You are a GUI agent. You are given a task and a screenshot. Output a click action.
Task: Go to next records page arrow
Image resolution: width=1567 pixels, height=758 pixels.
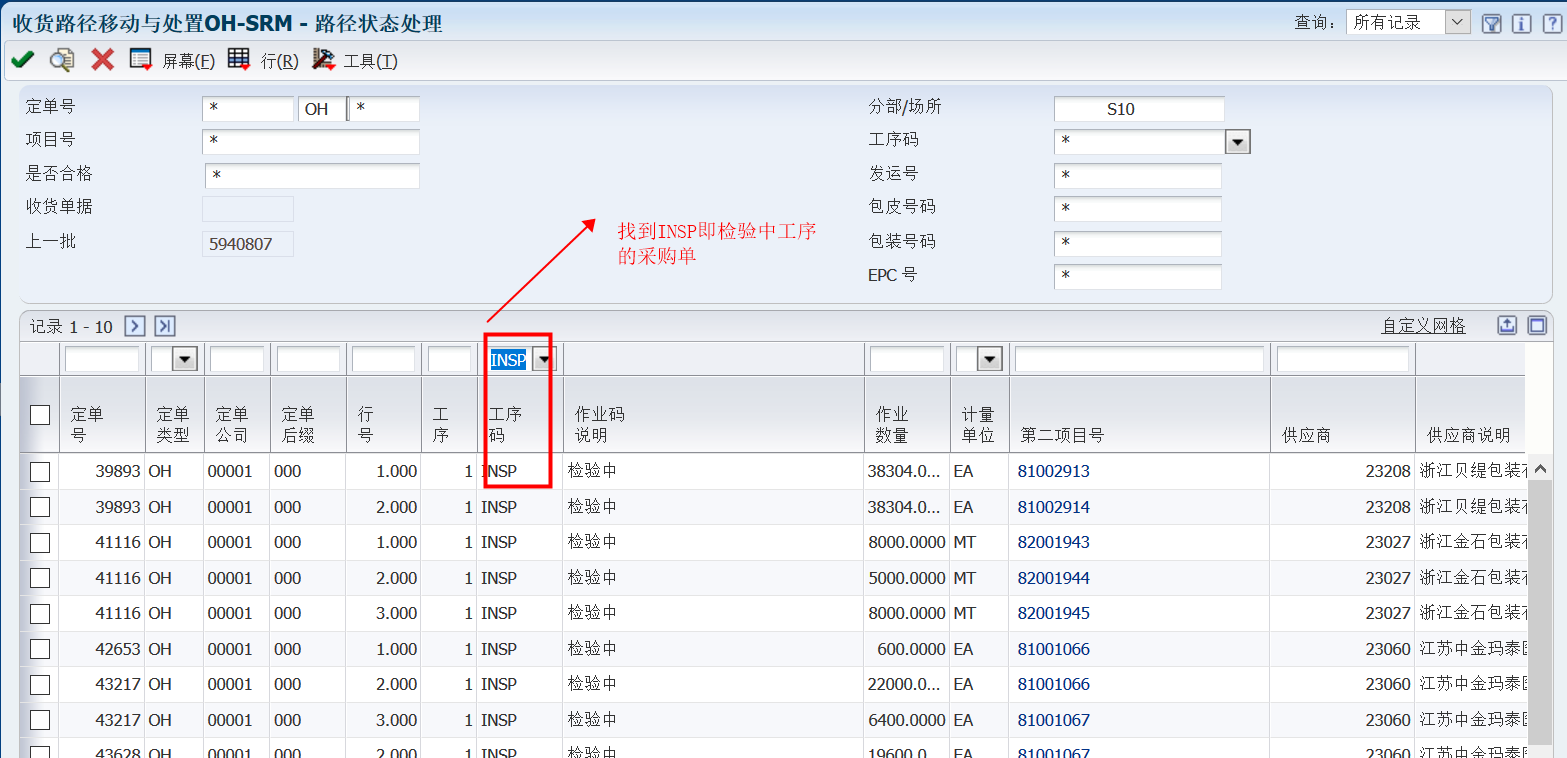tap(135, 326)
